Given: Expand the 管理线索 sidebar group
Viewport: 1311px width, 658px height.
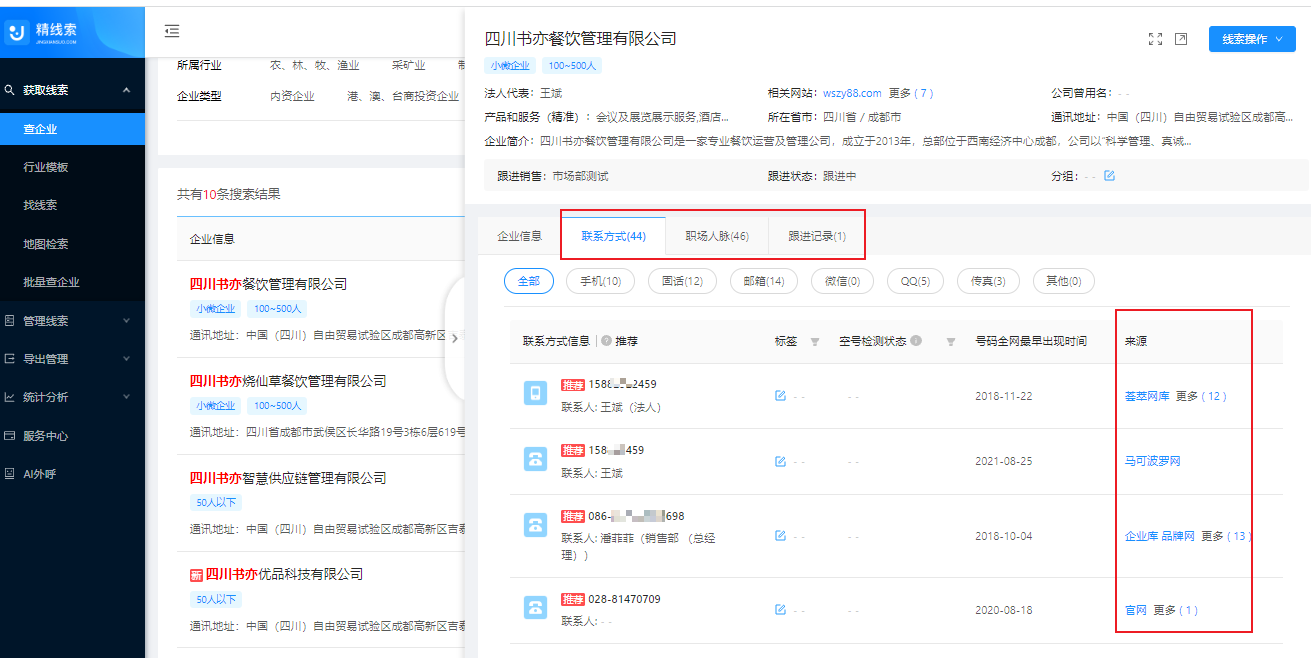Looking at the screenshot, I should [x=55, y=321].
